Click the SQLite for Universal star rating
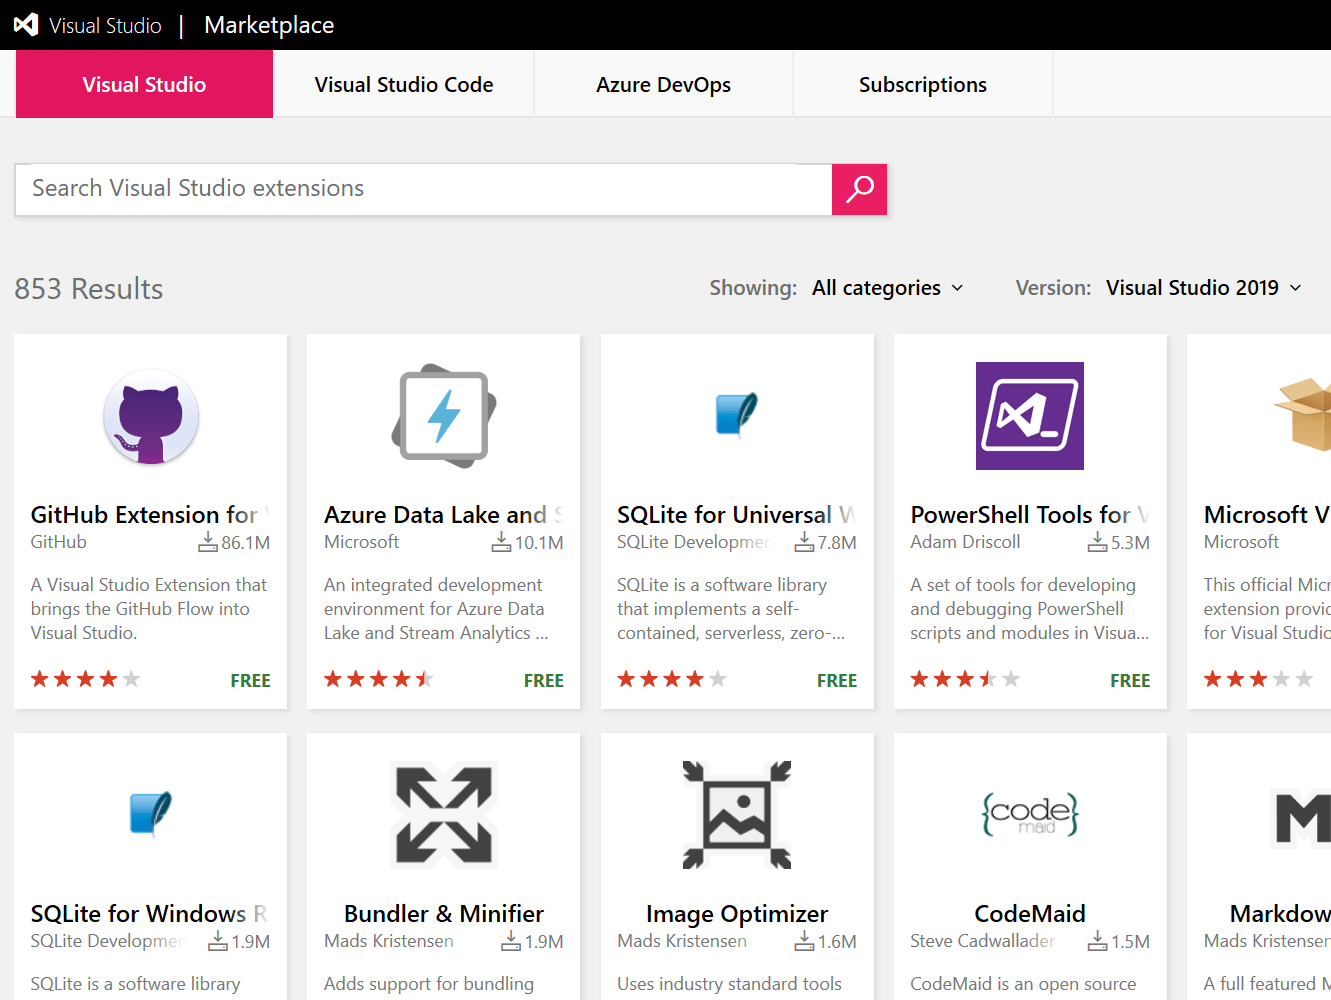Image resolution: width=1331 pixels, height=1000 pixels. click(x=672, y=679)
